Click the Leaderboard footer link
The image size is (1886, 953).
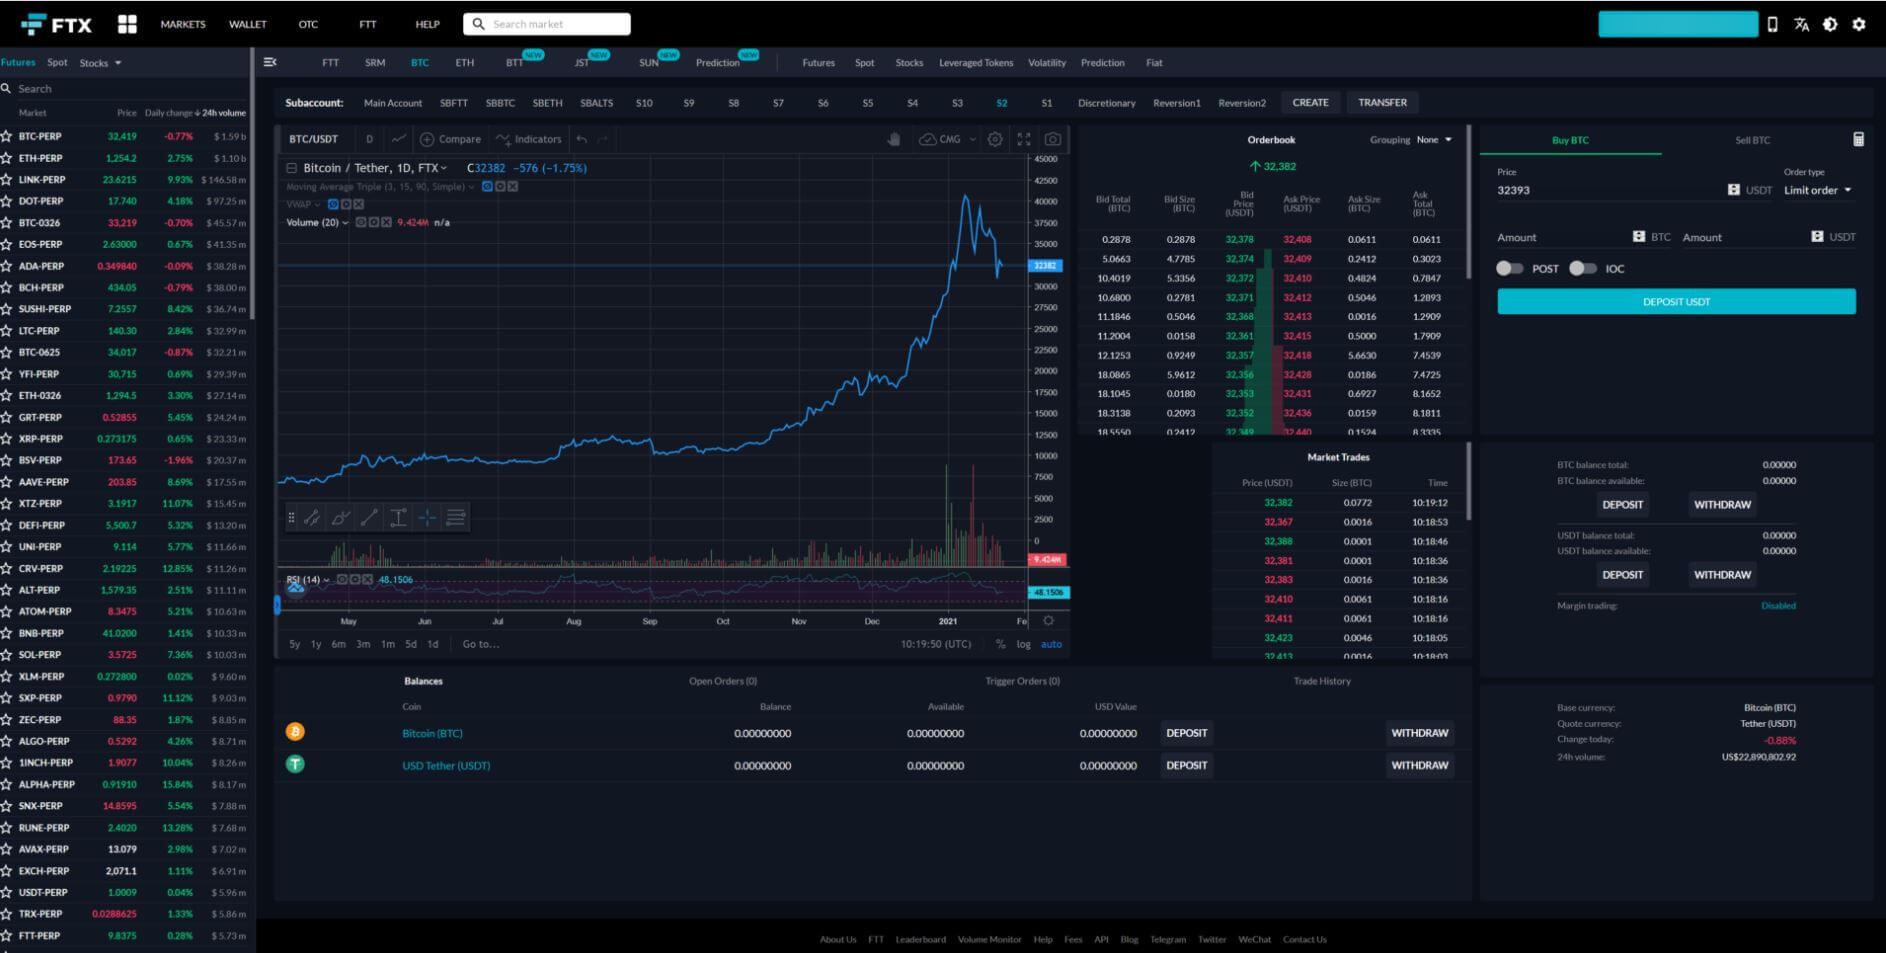(x=920, y=939)
